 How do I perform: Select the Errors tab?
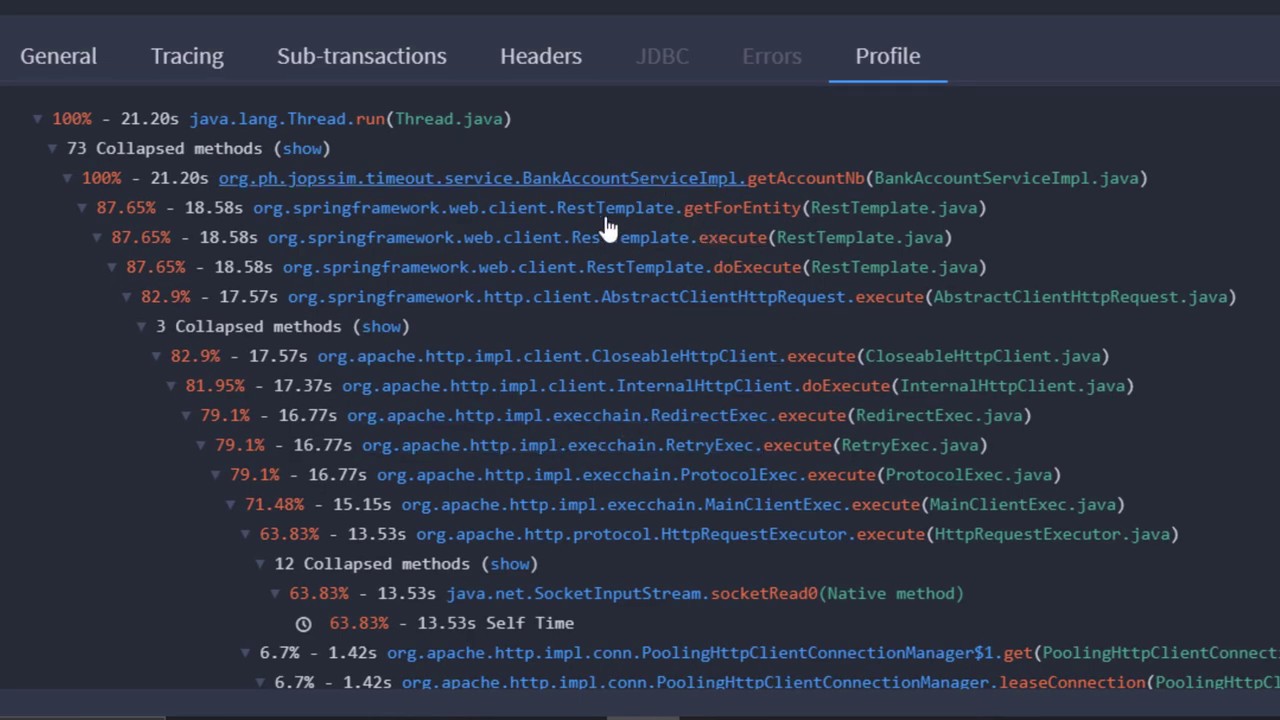click(x=772, y=56)
